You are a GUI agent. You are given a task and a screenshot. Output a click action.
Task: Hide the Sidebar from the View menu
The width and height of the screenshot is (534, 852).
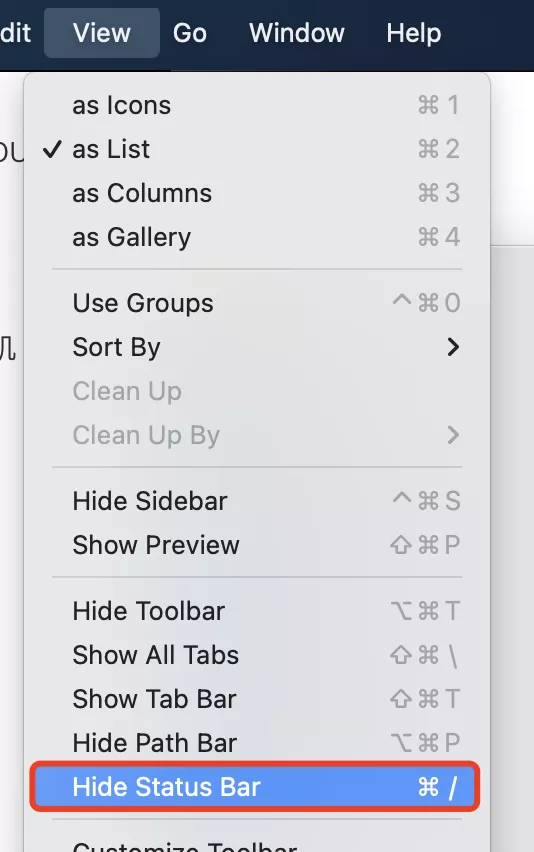257,500
